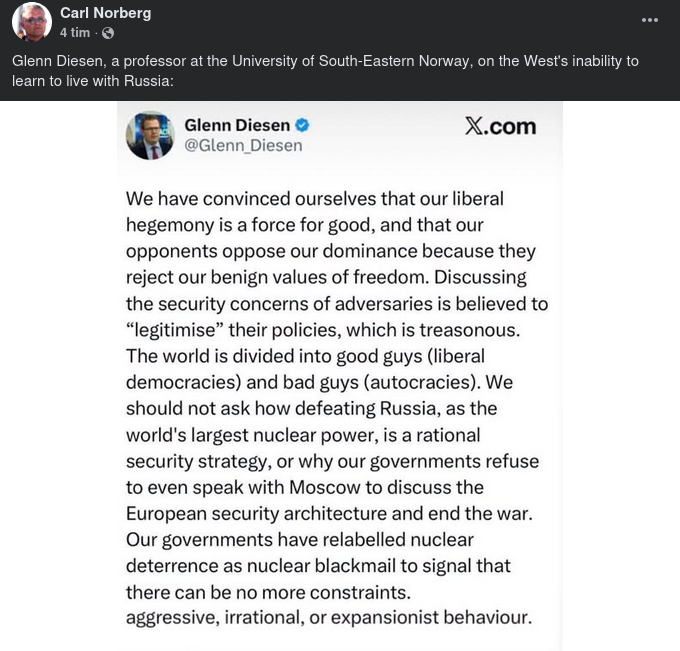Open the Carl Norberg profile name link

point(105,13)
